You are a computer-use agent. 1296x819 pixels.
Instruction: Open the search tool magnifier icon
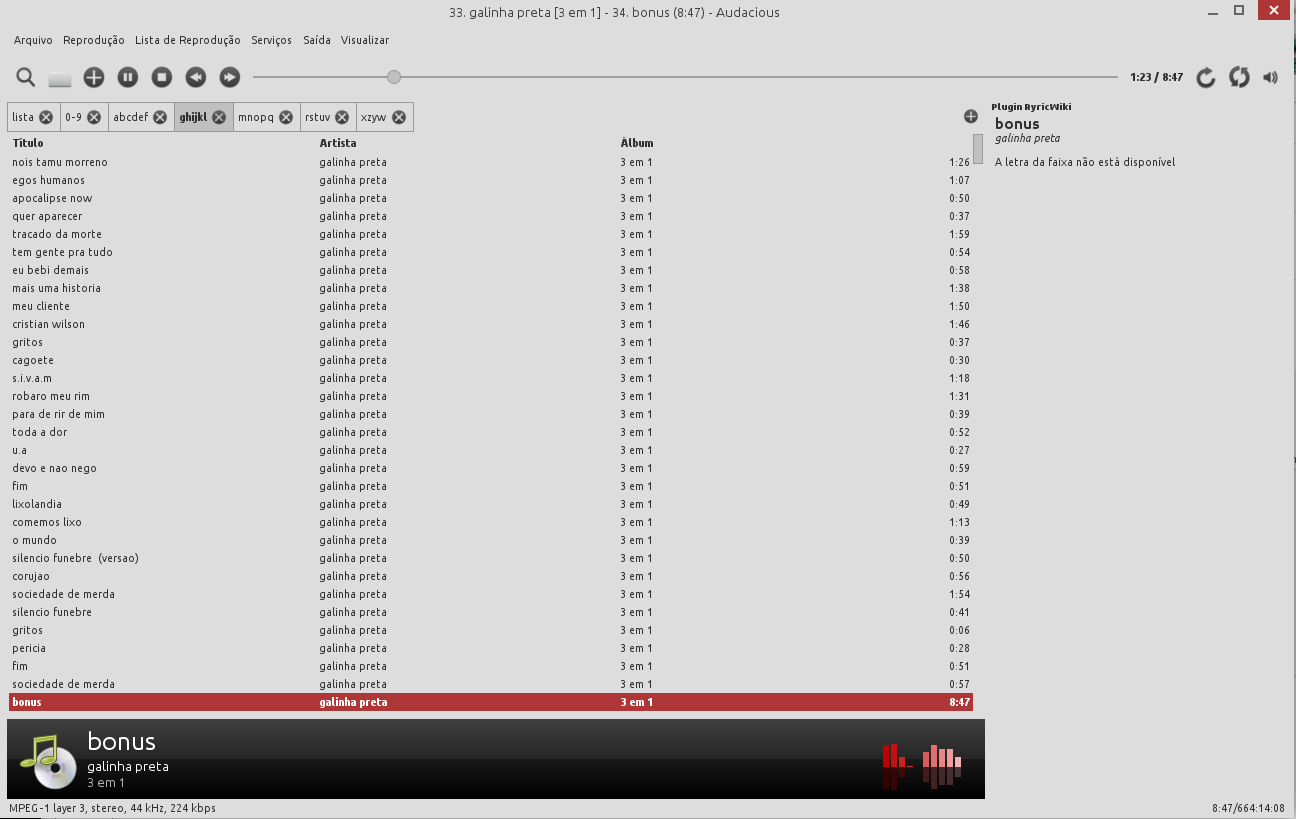tap(26, 77)
